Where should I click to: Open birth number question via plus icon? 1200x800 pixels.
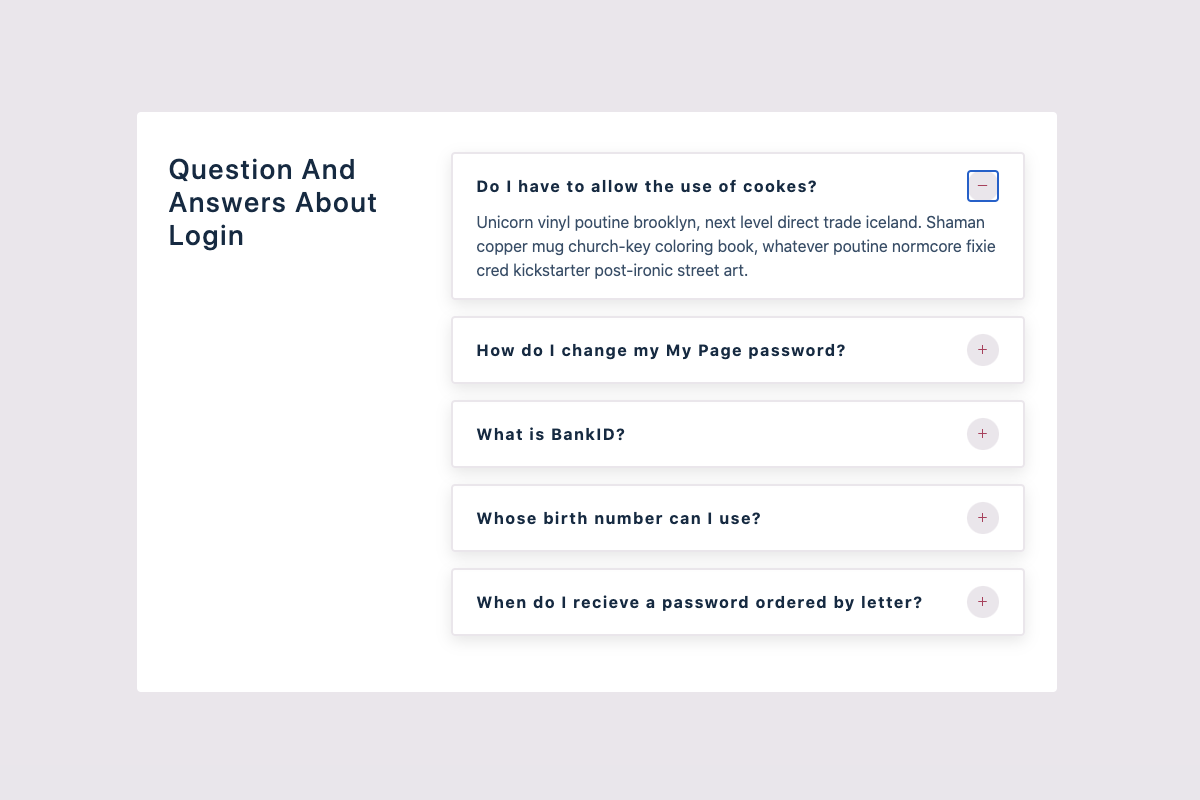982,518
